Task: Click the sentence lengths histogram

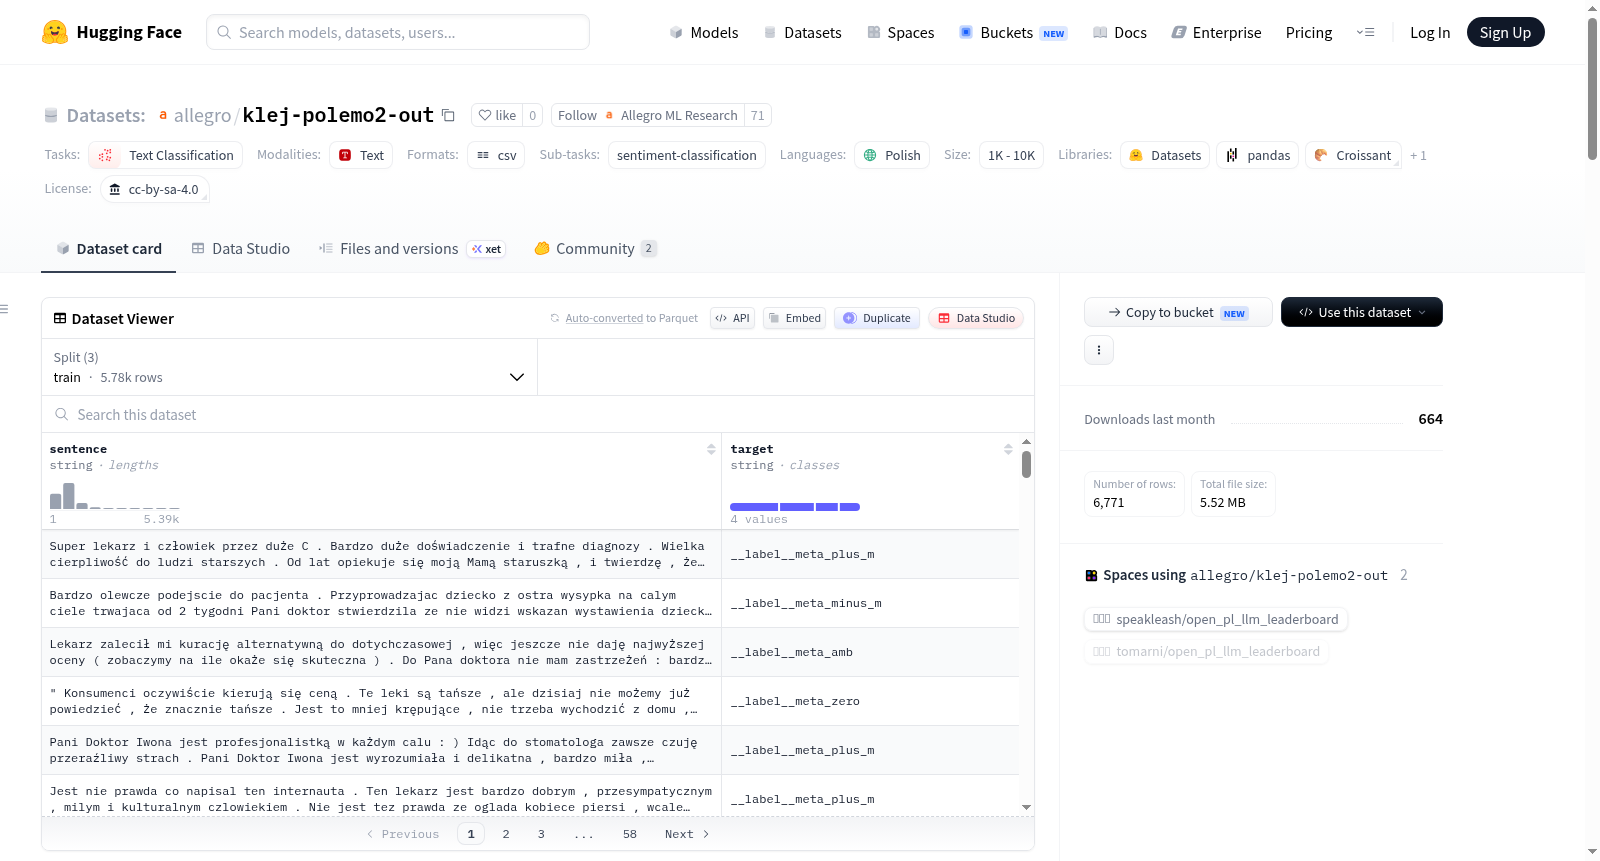Action: point(114,496)
